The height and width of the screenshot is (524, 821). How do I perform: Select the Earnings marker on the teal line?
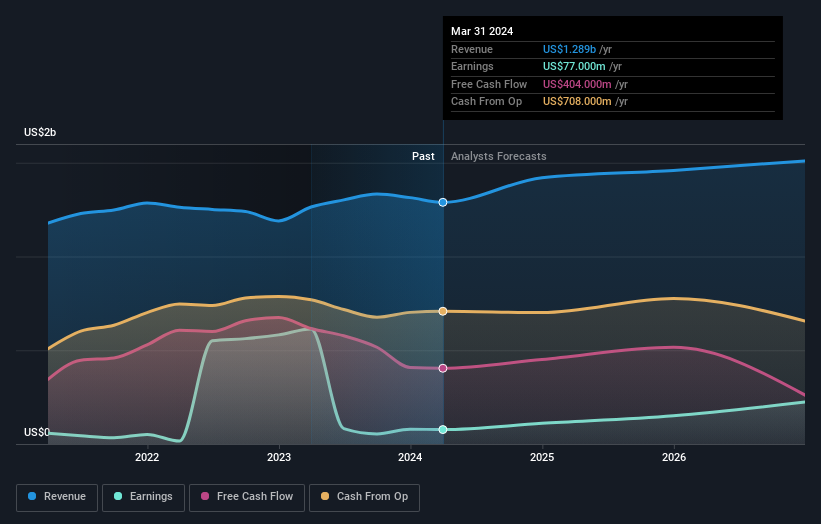point(443,429)
